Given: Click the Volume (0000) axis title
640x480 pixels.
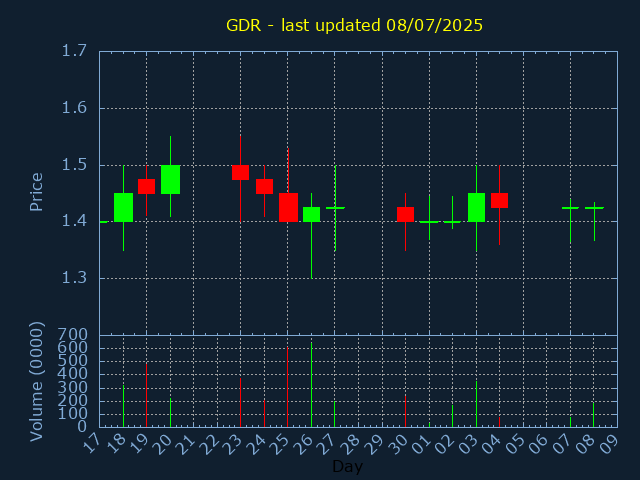Looking at the screenshot, I should (36, 382).
